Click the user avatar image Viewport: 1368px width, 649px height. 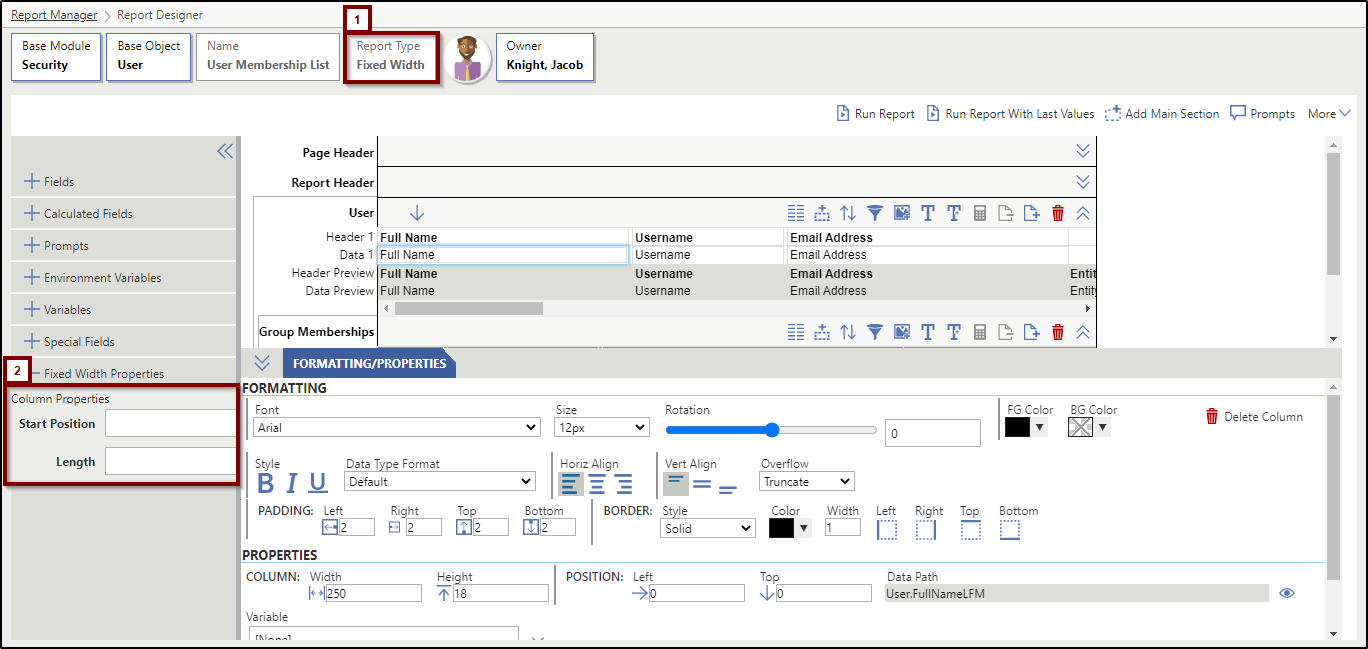coord(466,58)
